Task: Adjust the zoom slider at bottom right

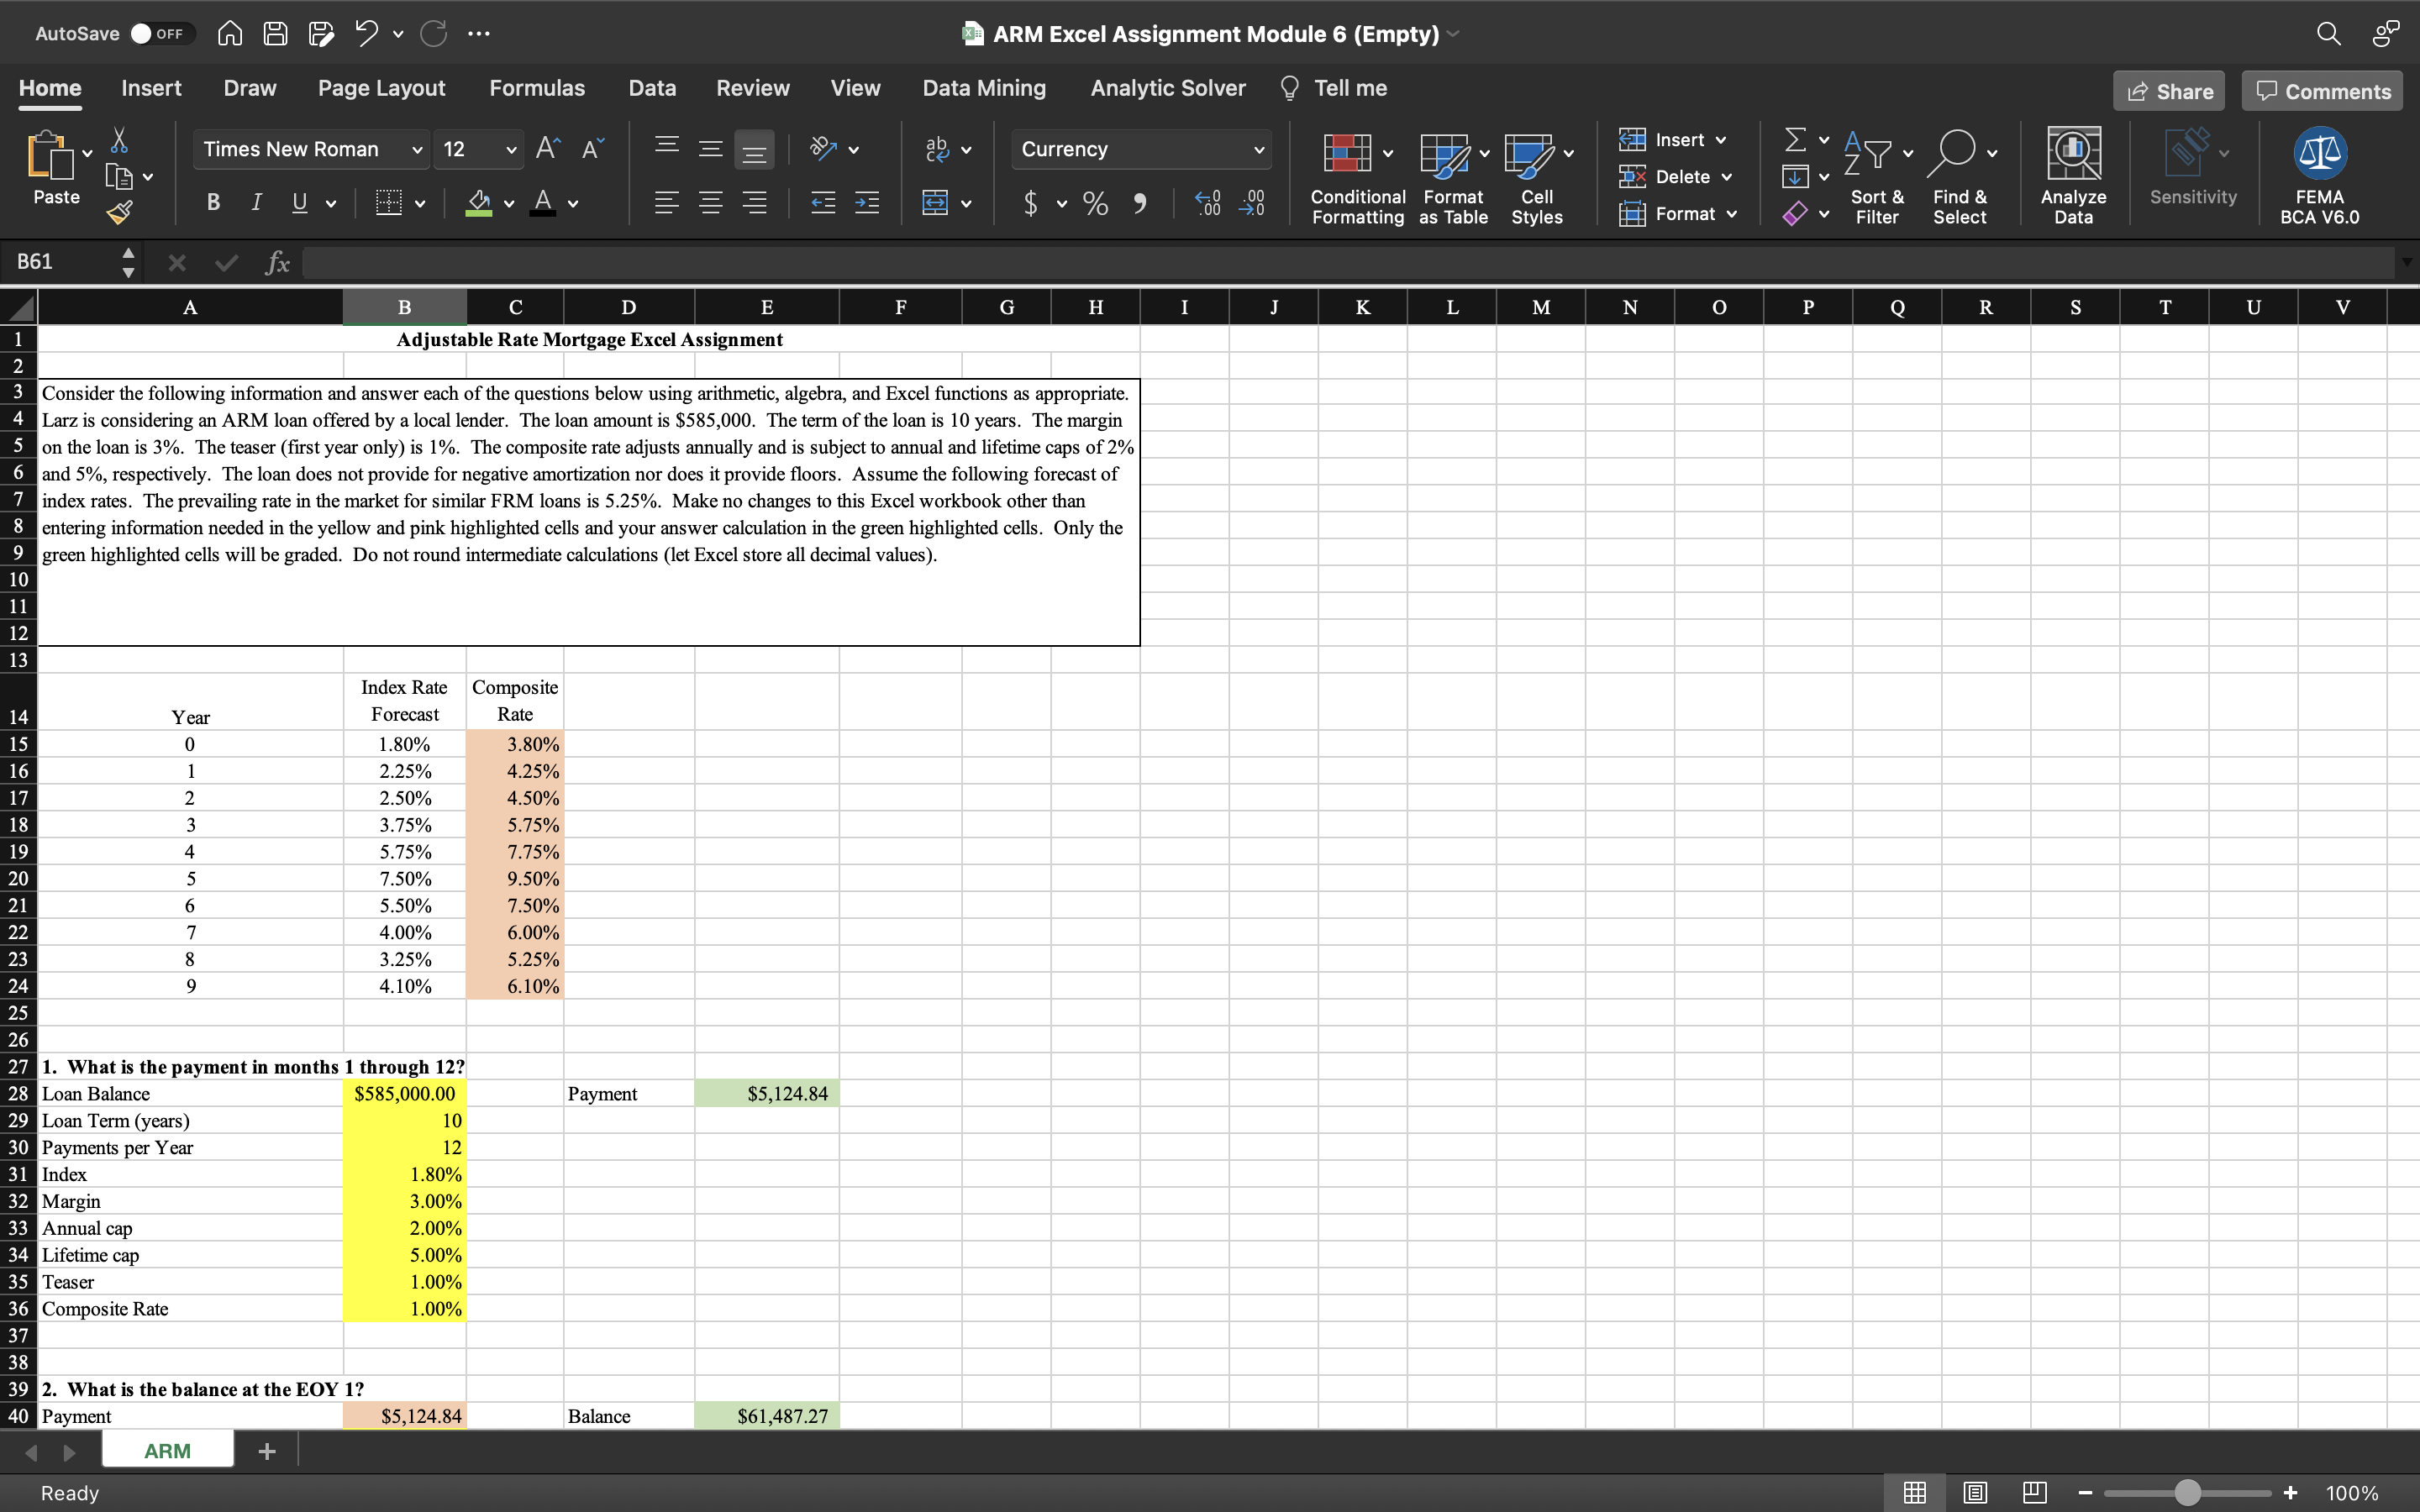Action: (2186, 1492)
